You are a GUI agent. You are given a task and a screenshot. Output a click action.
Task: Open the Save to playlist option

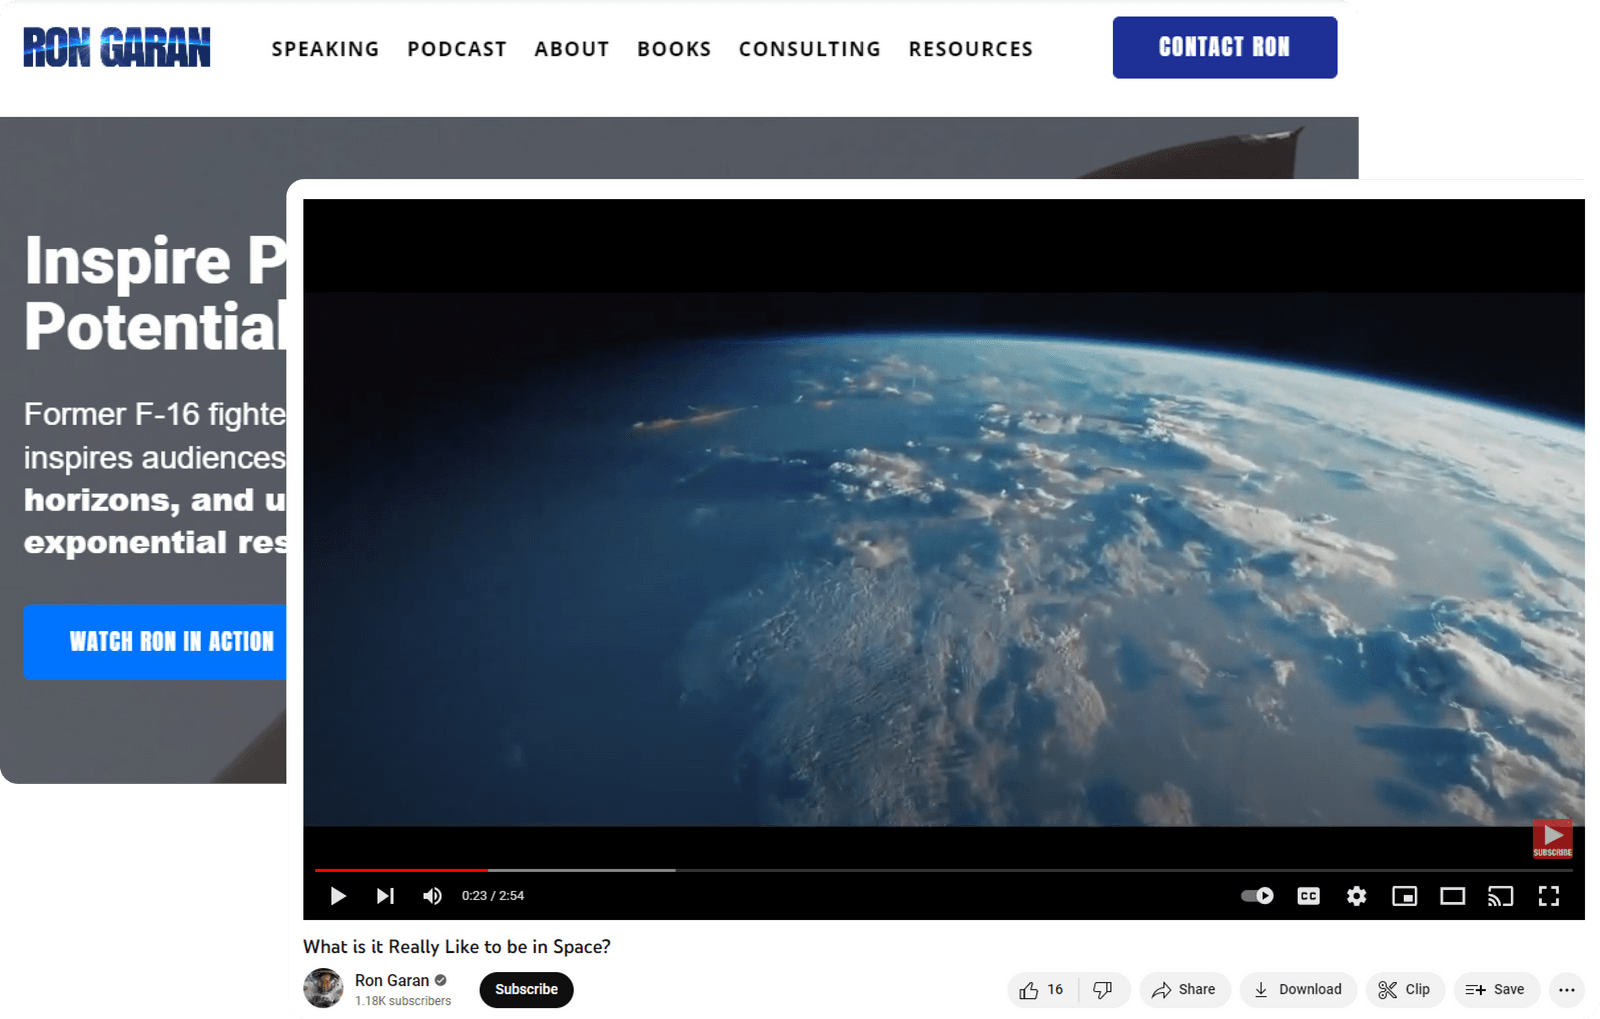pos(1495,990)
